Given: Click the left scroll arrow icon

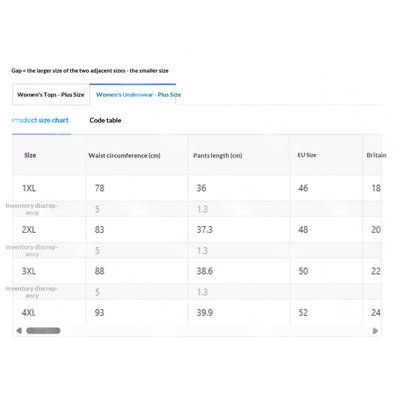Looking at the screenshot, I should coord(19,331).
